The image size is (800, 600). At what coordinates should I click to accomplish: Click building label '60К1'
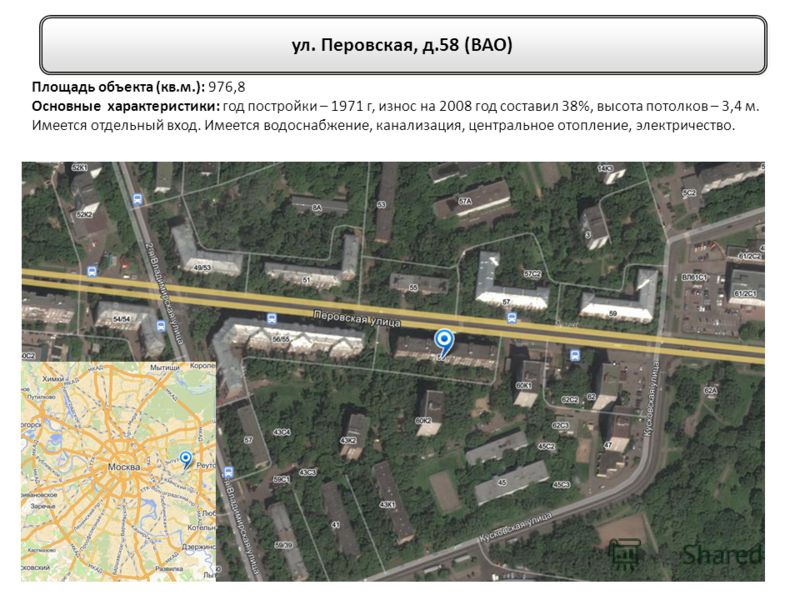[x=523, y=386]
